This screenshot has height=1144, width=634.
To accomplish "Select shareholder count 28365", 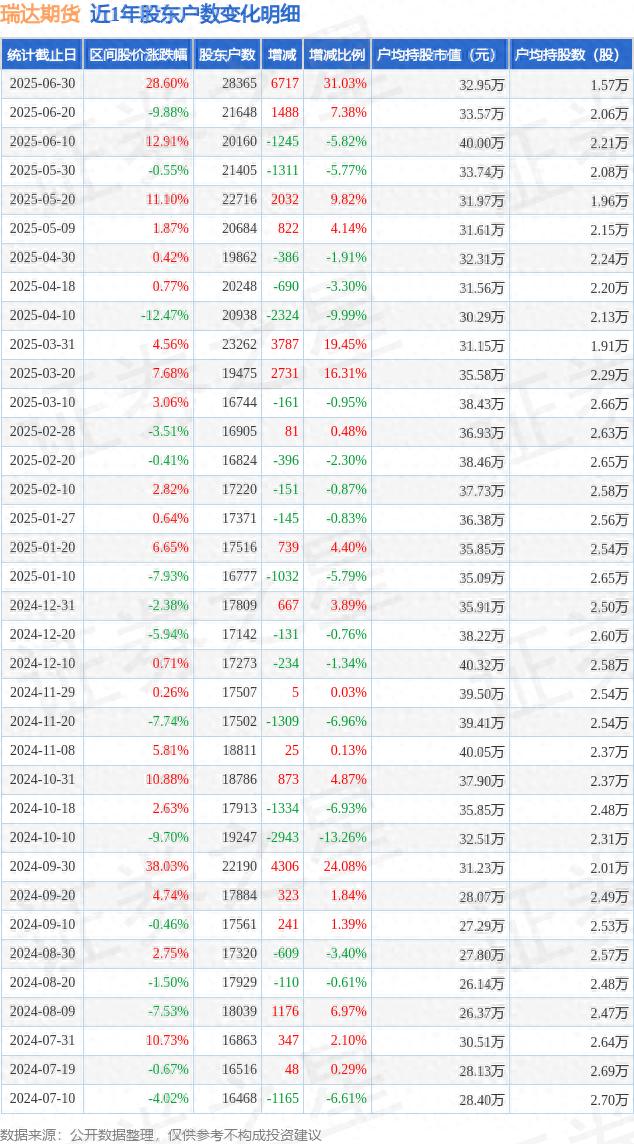I will 239,84.
